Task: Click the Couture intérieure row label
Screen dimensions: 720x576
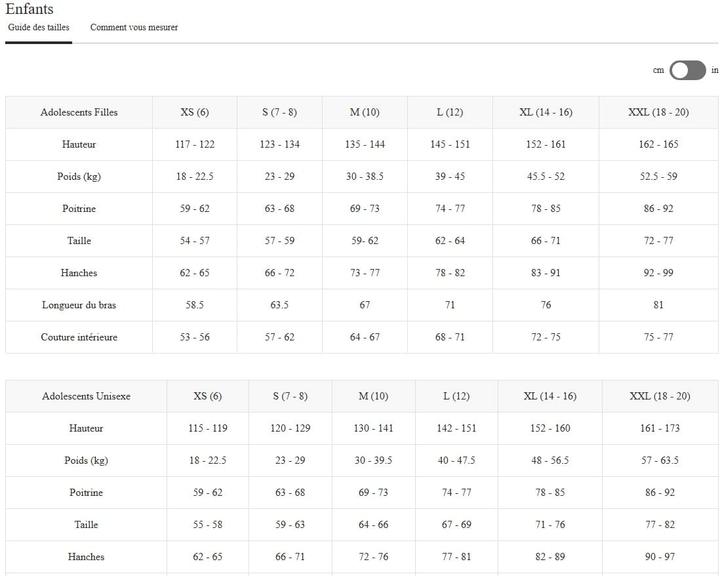Action: coord(79,337)
